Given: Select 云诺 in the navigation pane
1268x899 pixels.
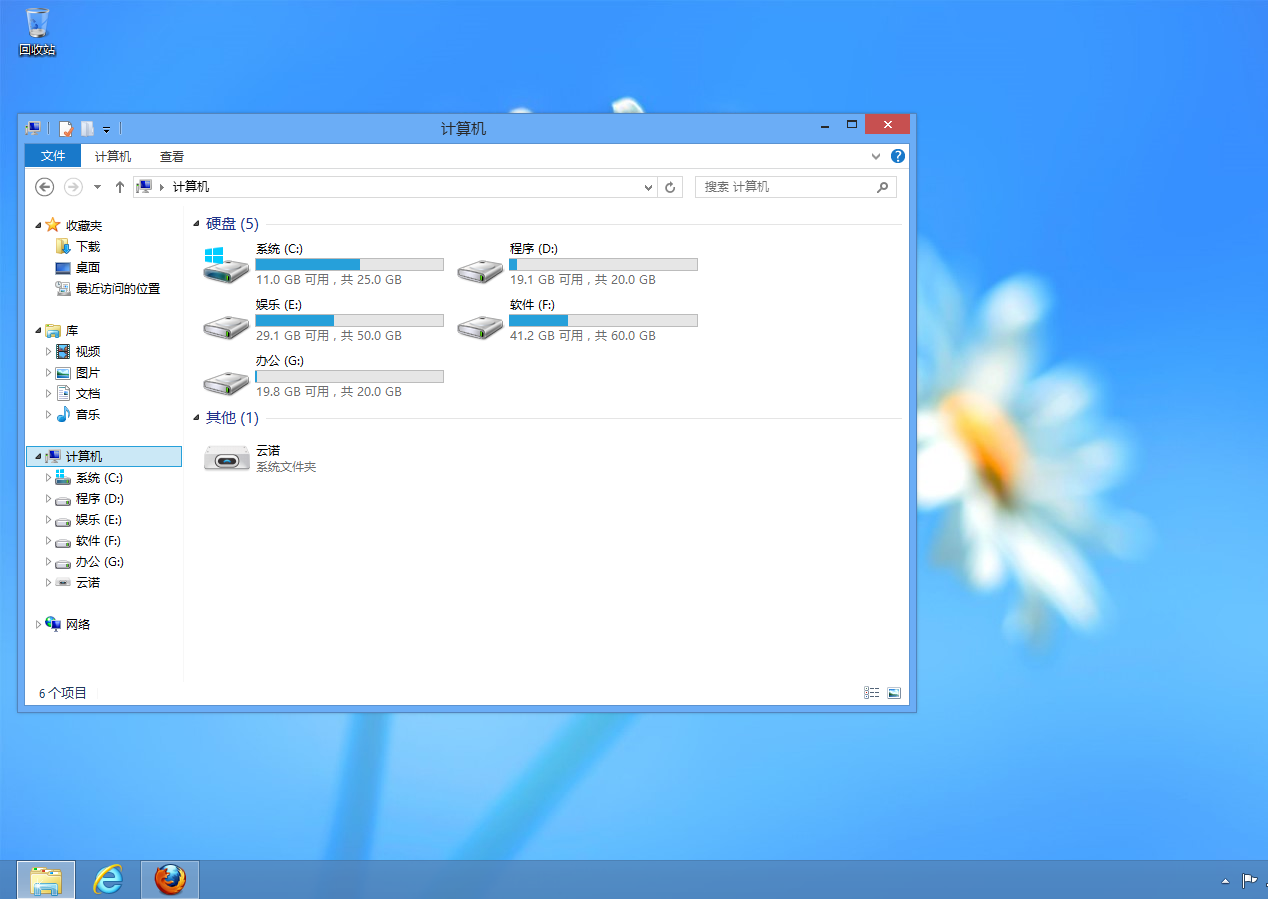Looking at the screenshot, I should tap(88, 583).
